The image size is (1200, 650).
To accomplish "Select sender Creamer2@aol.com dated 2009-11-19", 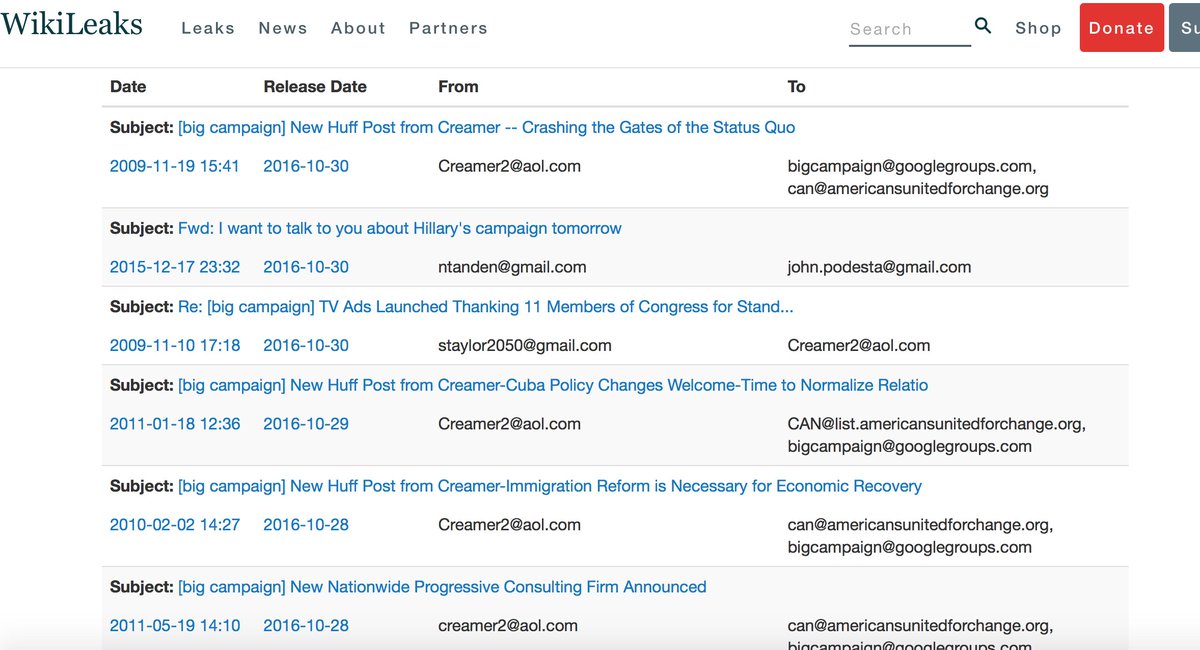I will pyautogui.click(x=509, y=166).
